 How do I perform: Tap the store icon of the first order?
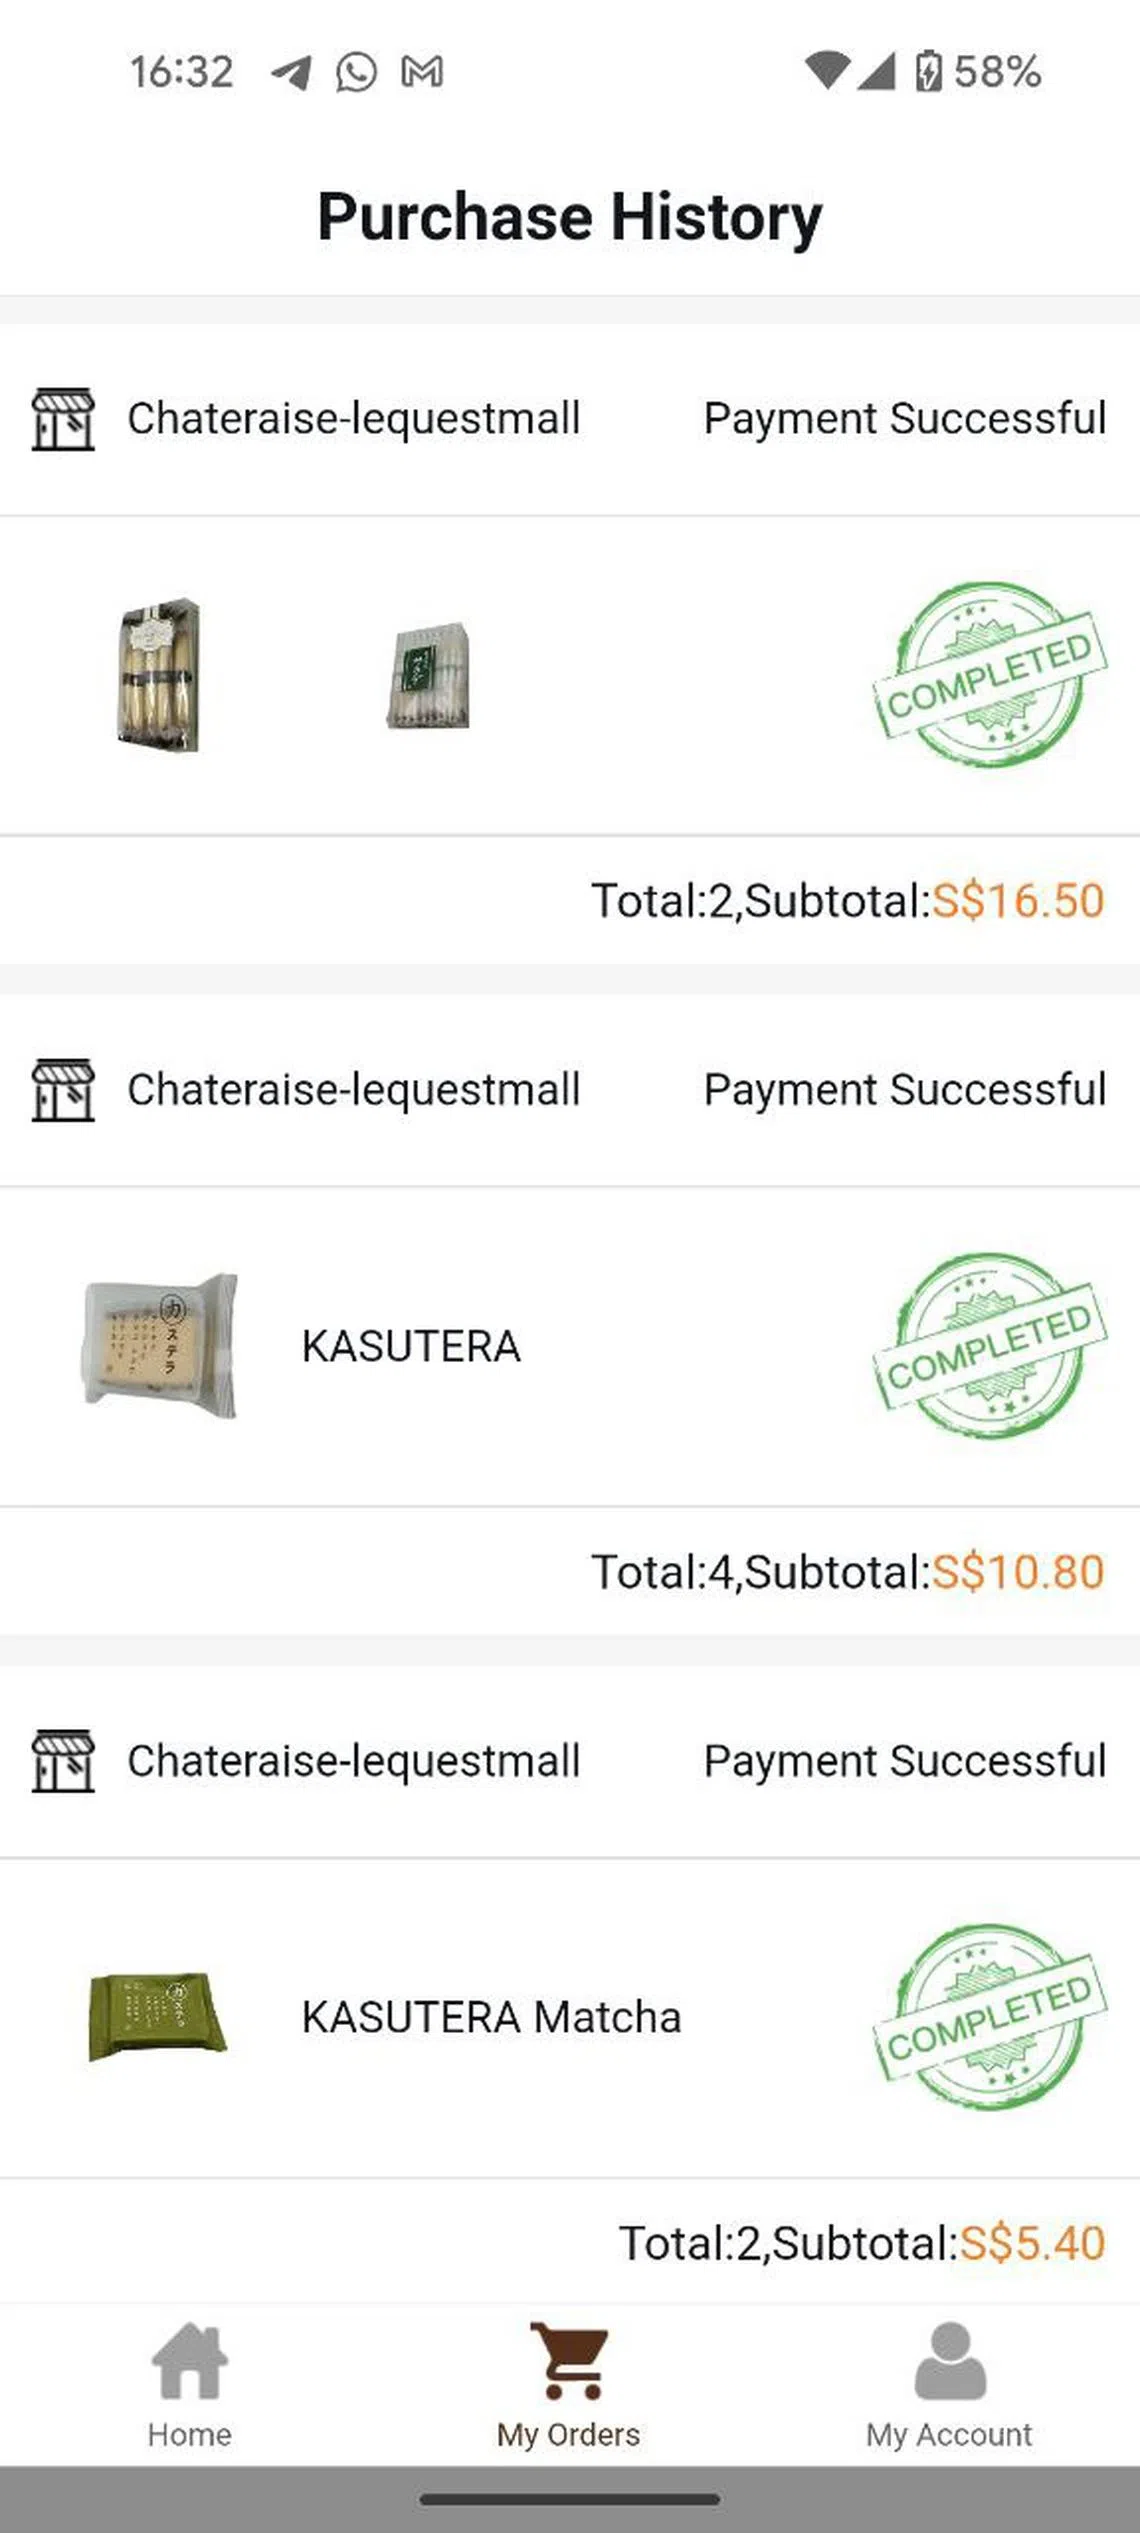point(63,419)
